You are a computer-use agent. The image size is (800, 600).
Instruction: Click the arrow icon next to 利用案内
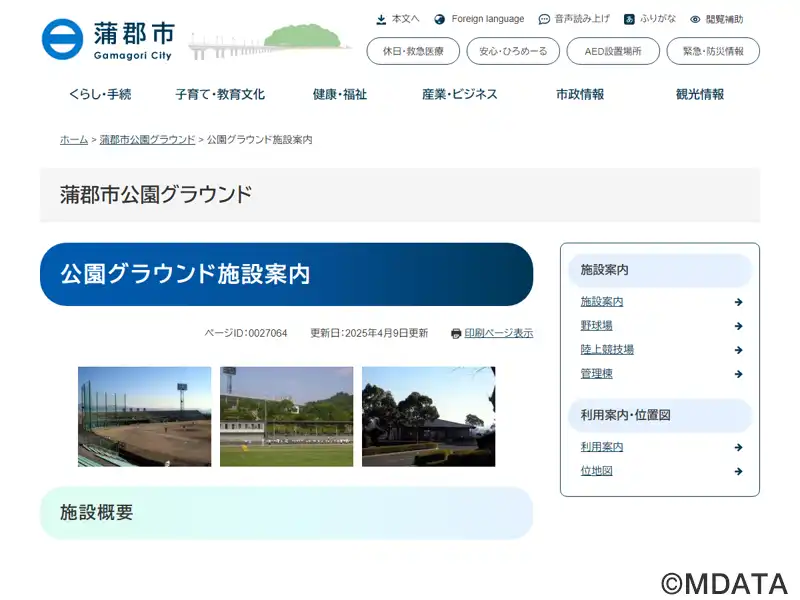pyautogui.click(x=738, y=447)
